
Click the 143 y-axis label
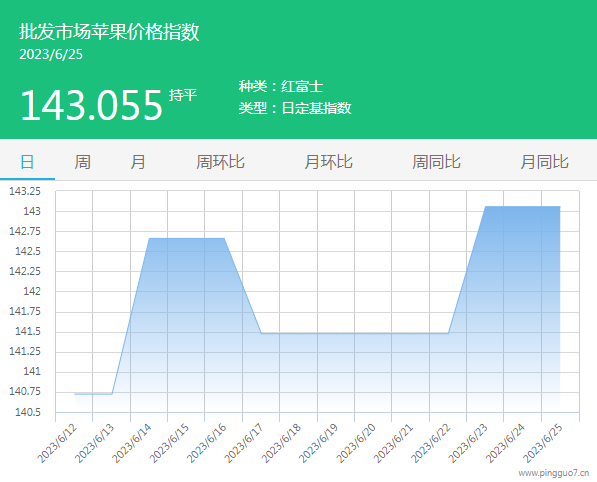pyautogui.click(x=32, y=211)
